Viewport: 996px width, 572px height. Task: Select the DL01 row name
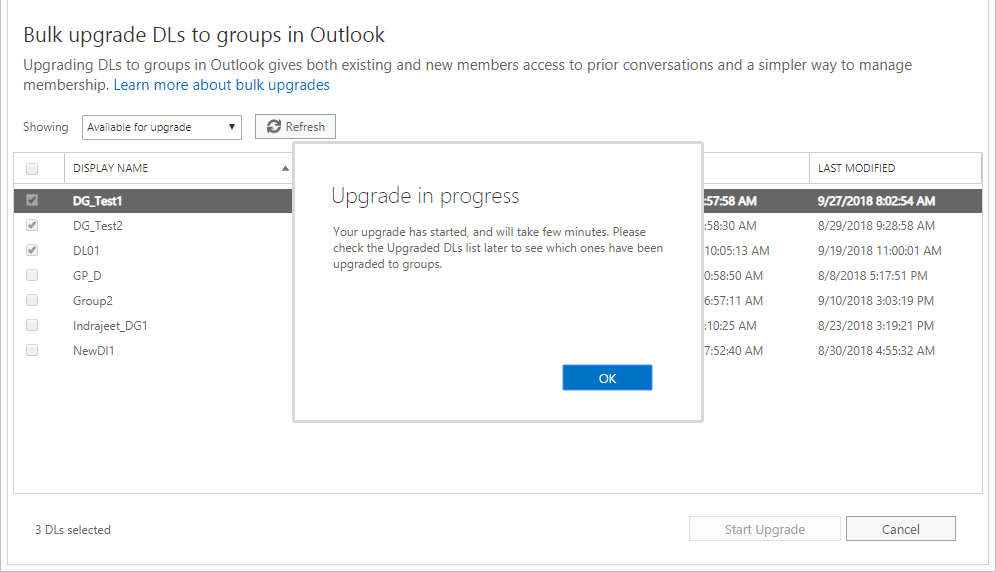point(86,250)
